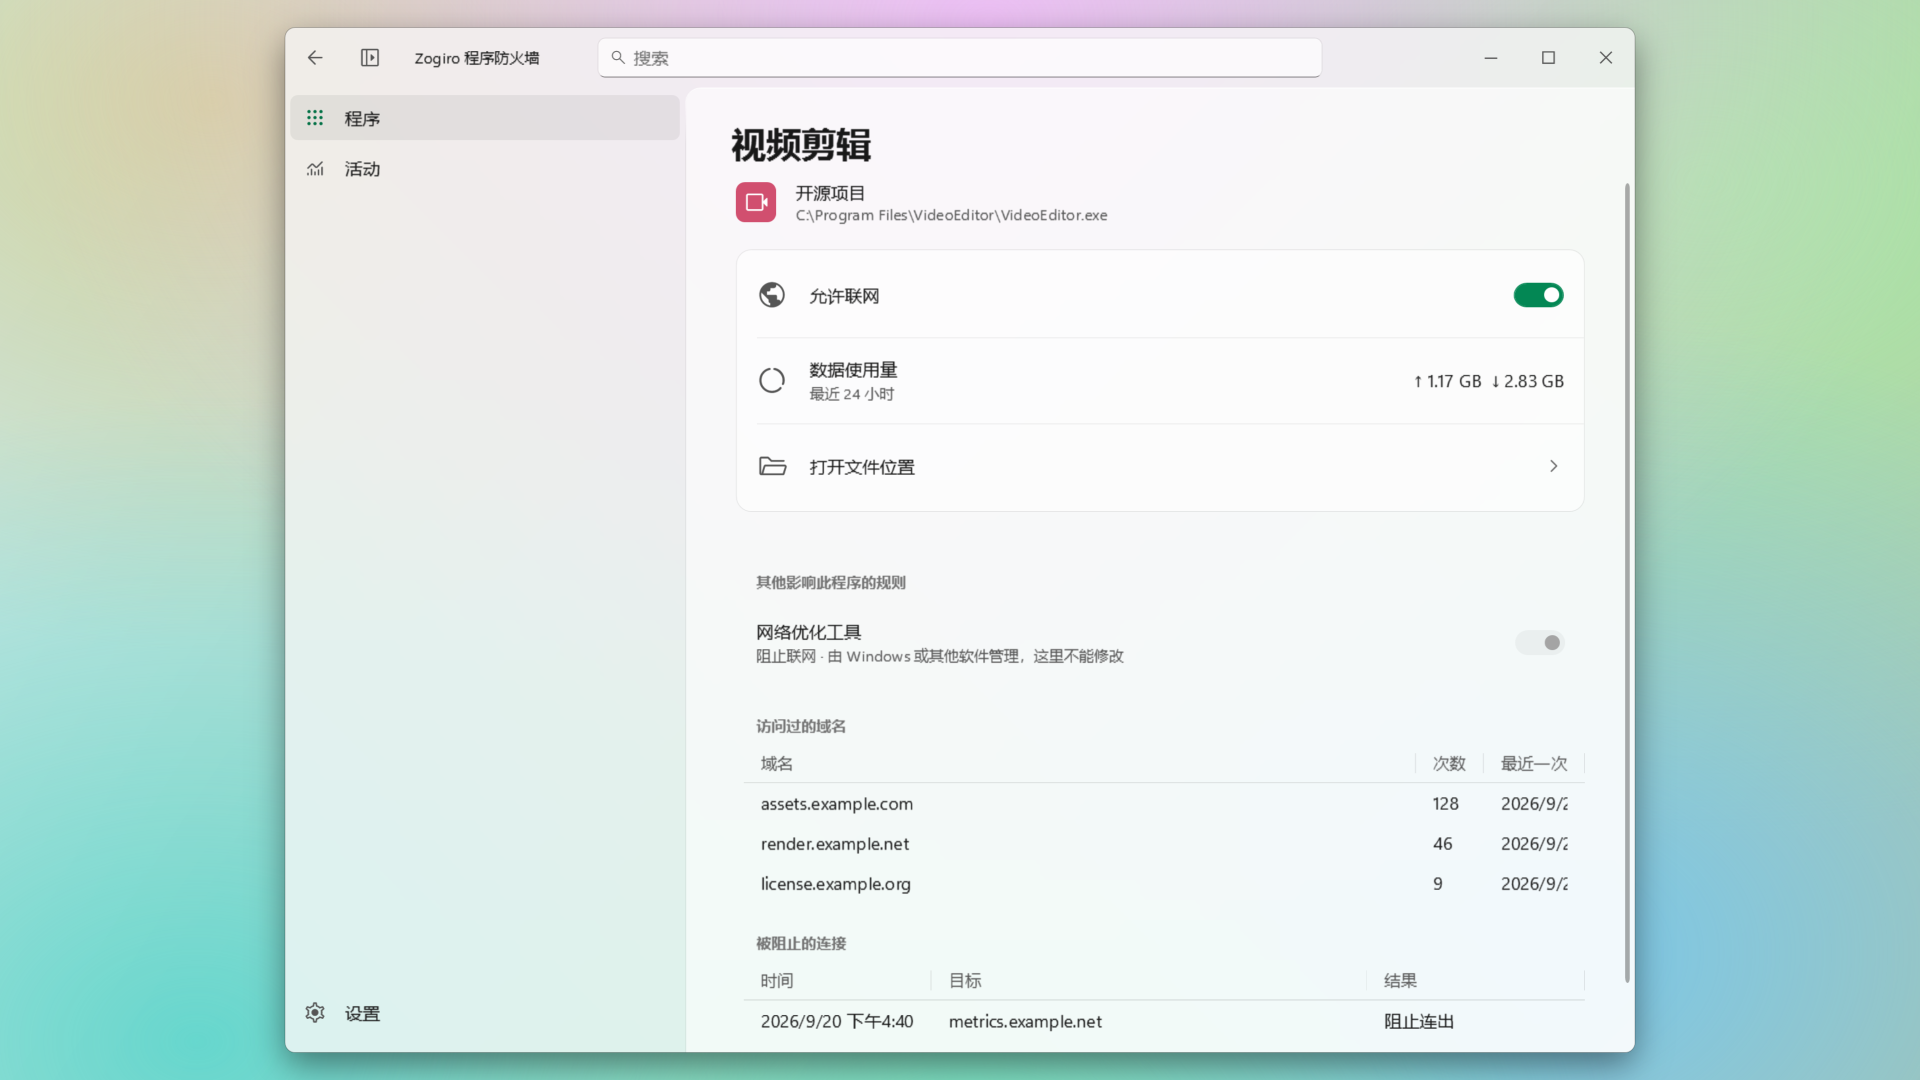Switch to 活动 in the sidebar
Image resolution: width=1920 pixels, height=1080 pixels.
485,169
